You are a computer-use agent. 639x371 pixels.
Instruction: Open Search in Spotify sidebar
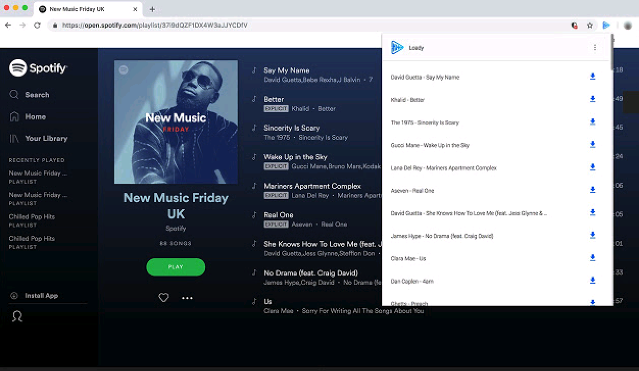point(29,95)
